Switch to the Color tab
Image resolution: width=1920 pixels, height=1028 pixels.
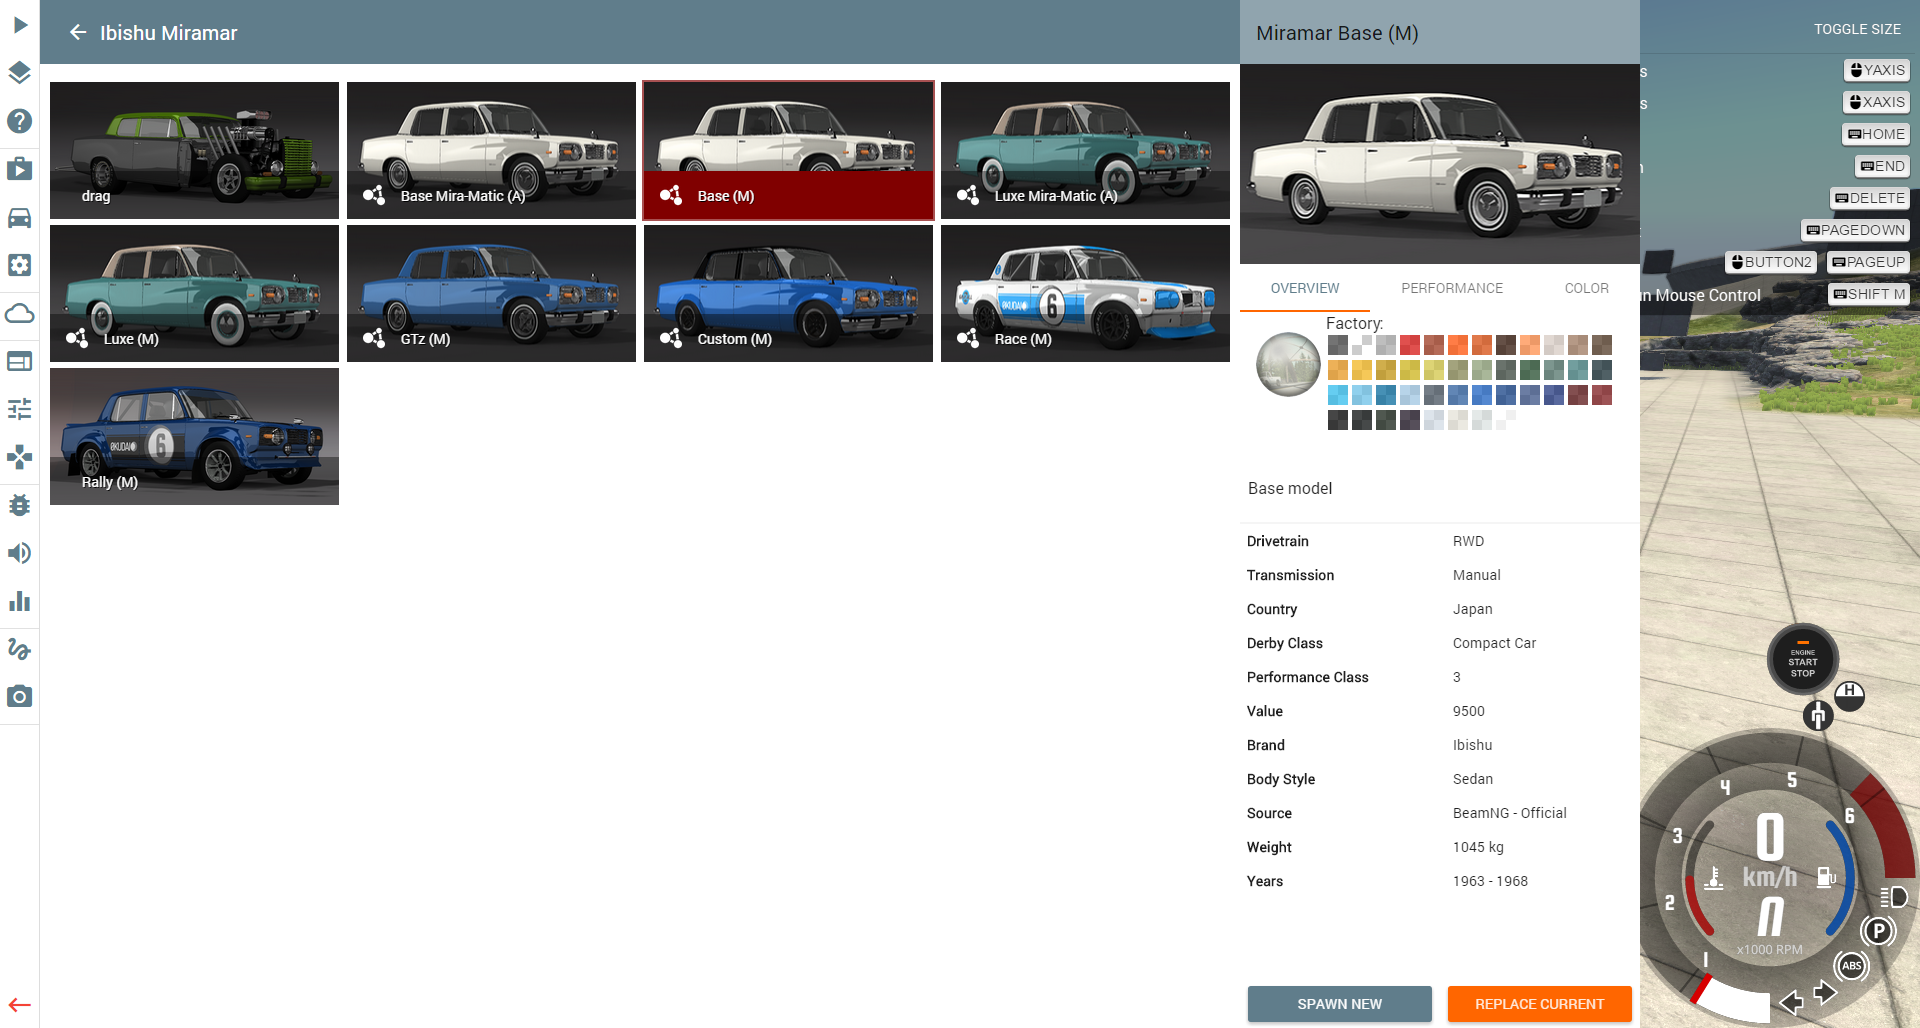tap(1587, 288)
